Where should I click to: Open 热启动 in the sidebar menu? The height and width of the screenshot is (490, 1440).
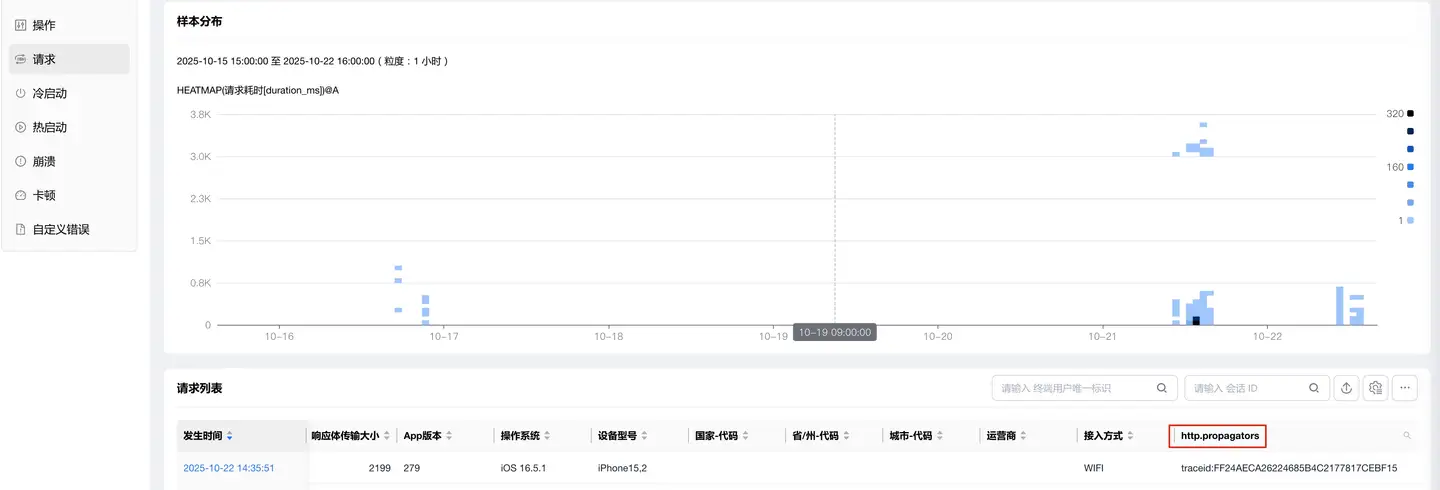click(x=49, y=127)
